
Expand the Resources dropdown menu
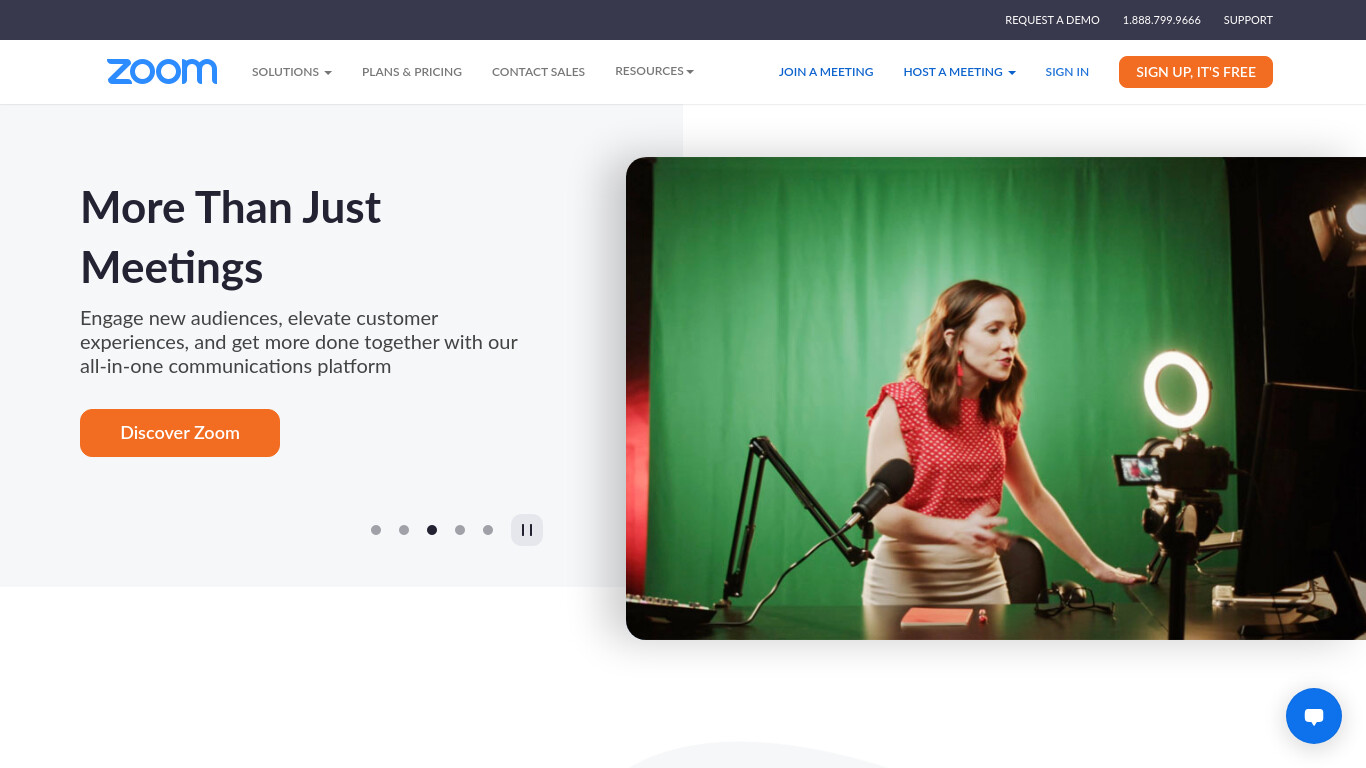pos(654,71)
